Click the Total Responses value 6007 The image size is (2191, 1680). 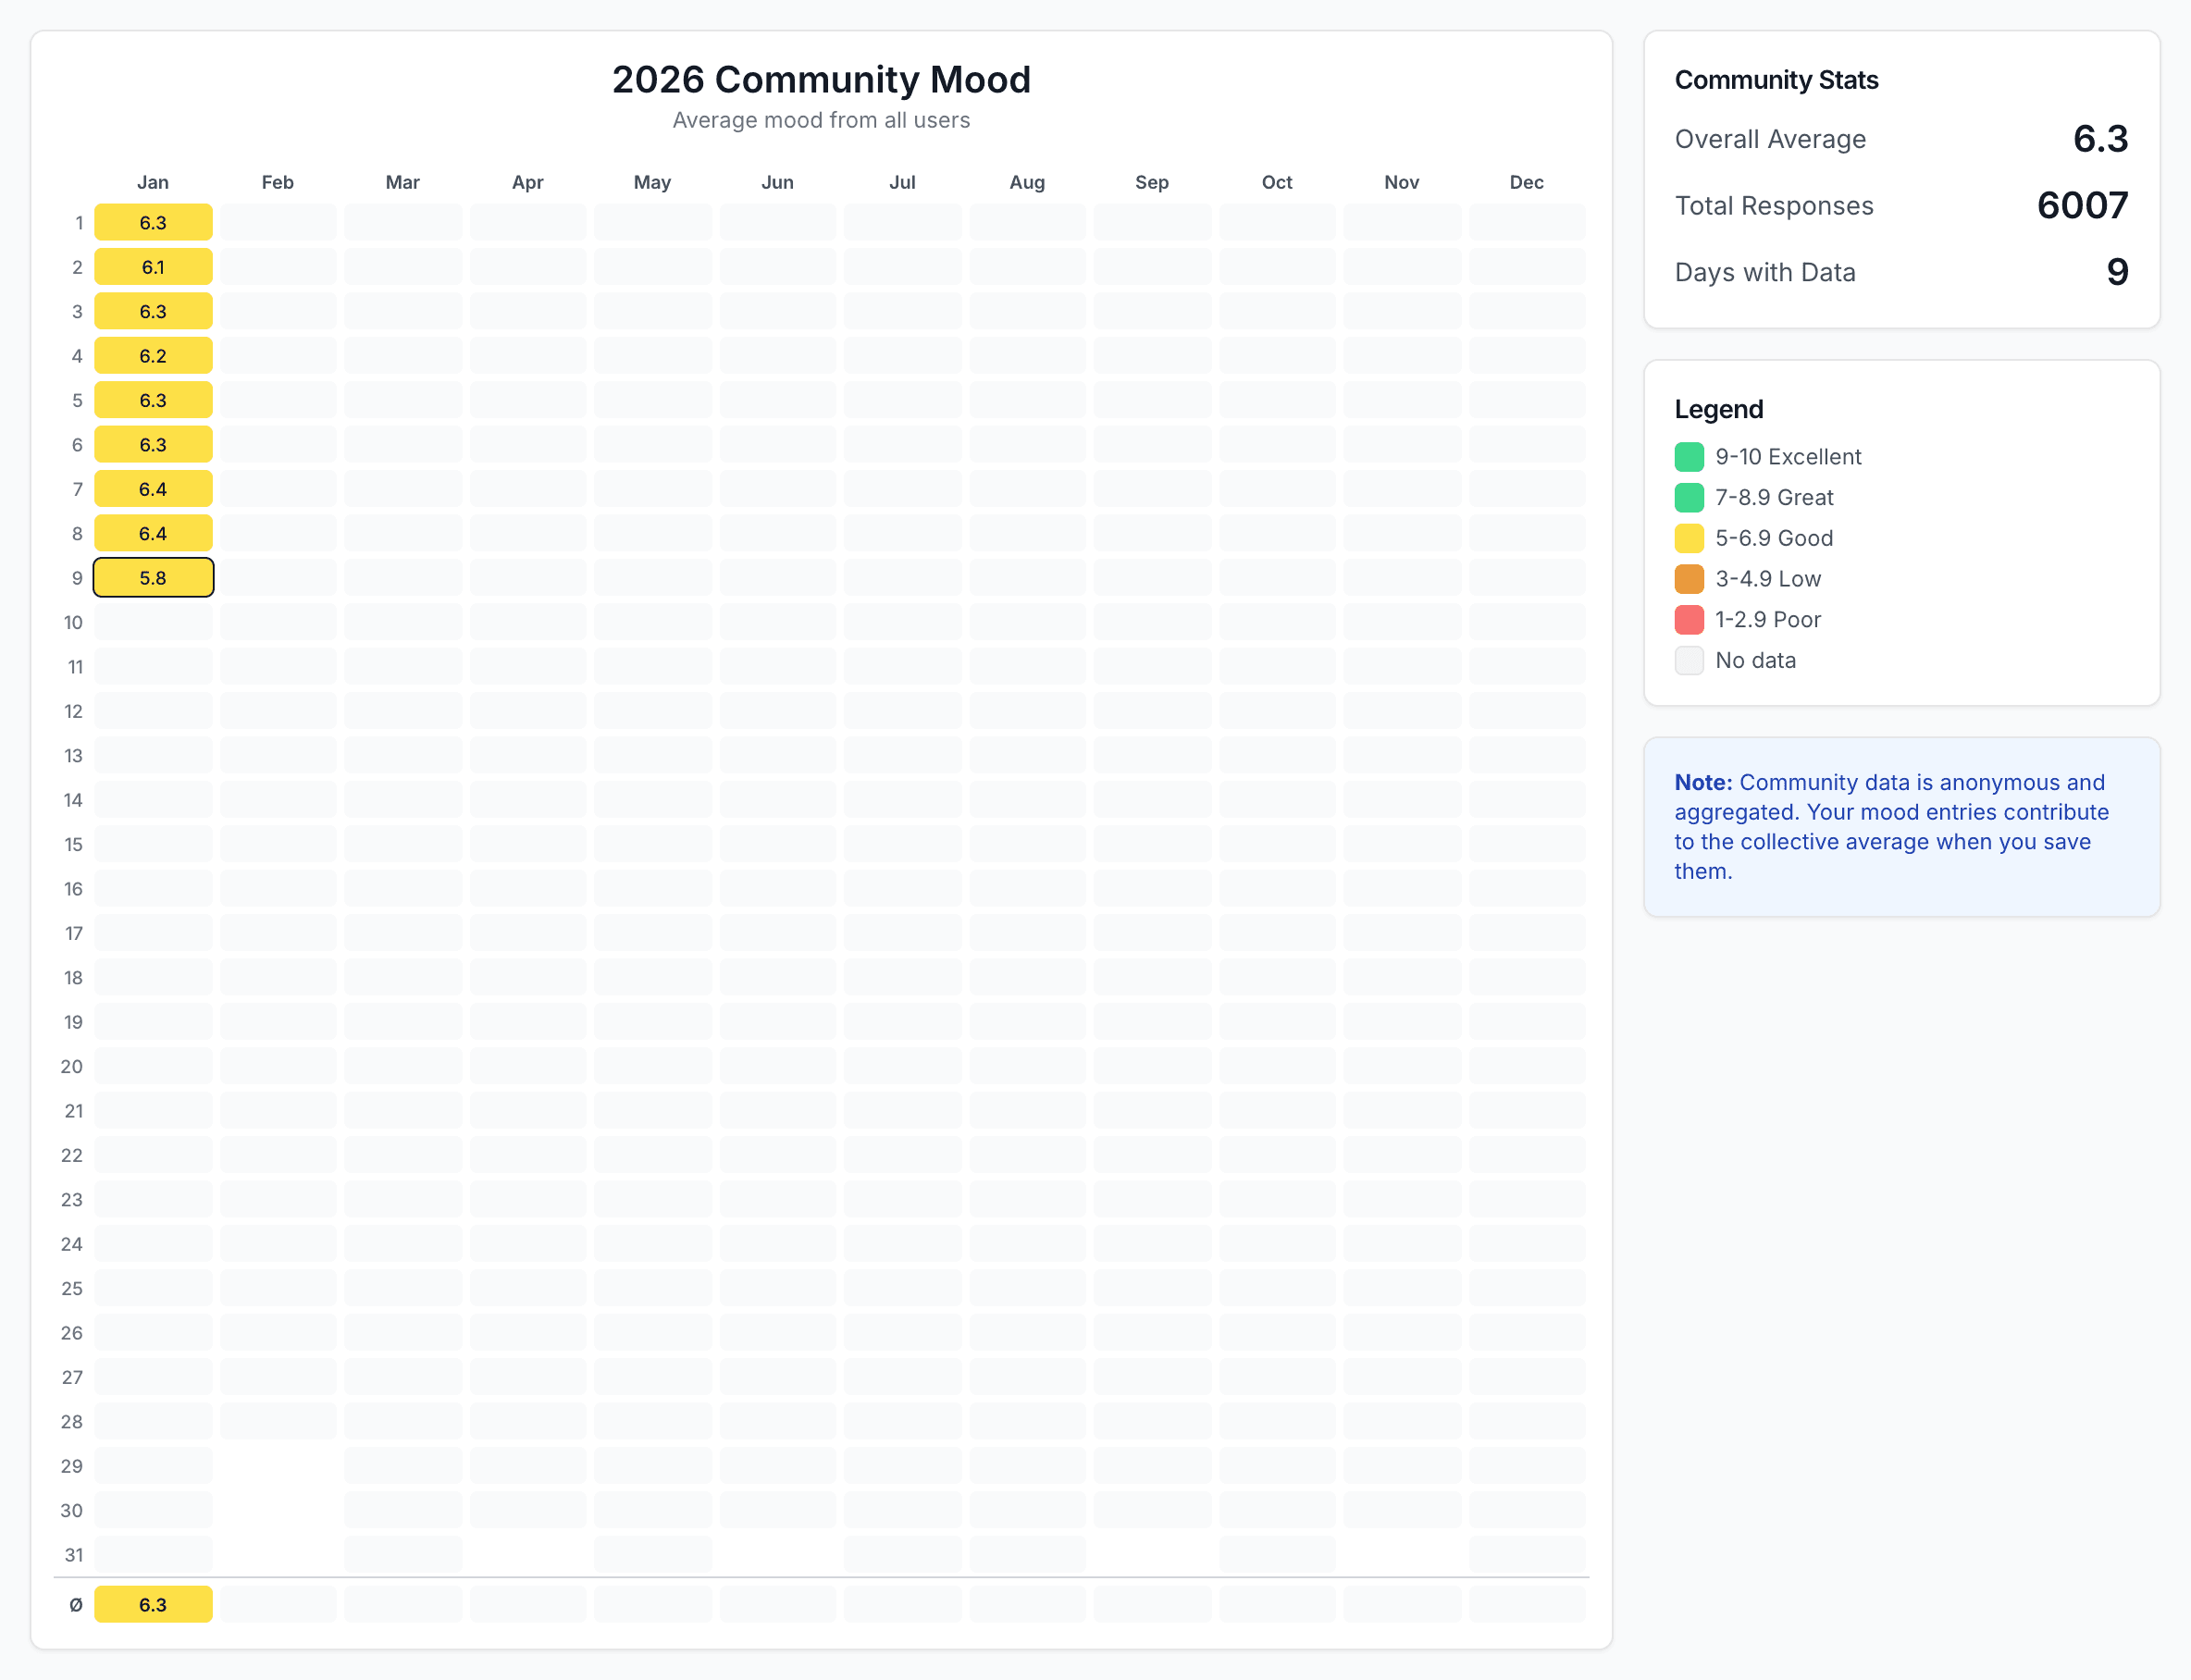click(x=2082, y=206)
